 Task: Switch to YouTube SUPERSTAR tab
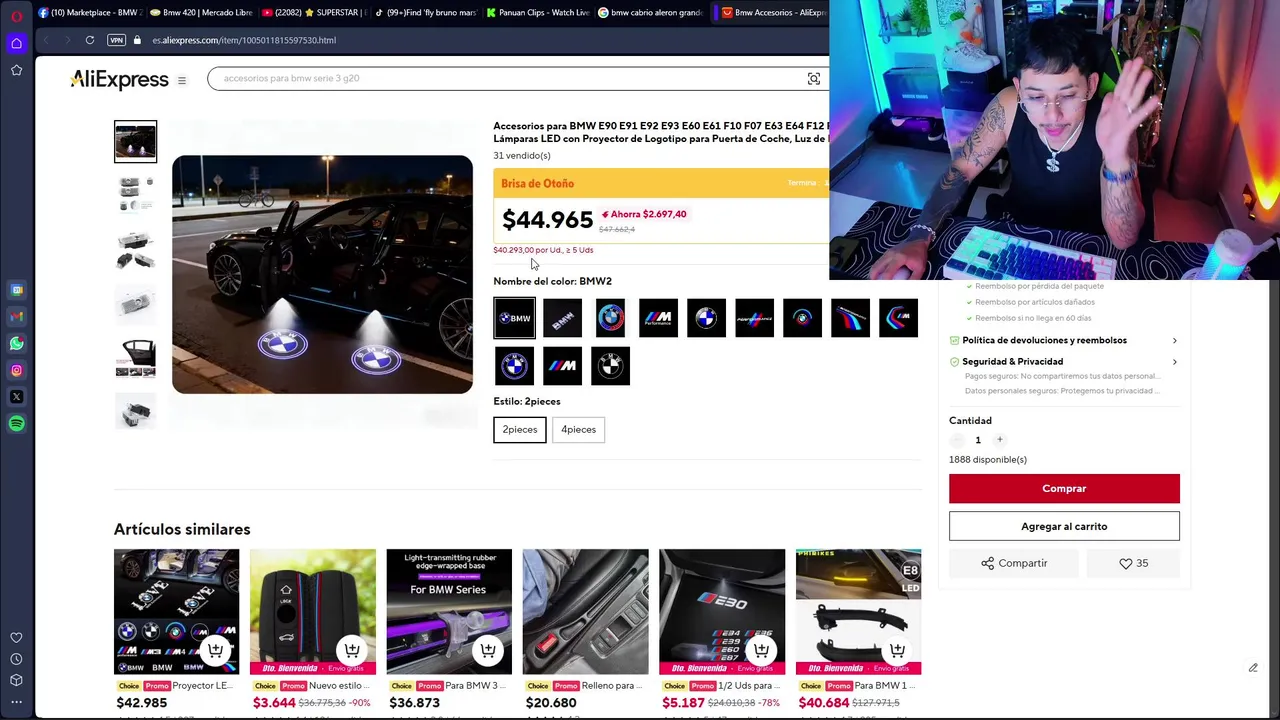click(314, 13)
